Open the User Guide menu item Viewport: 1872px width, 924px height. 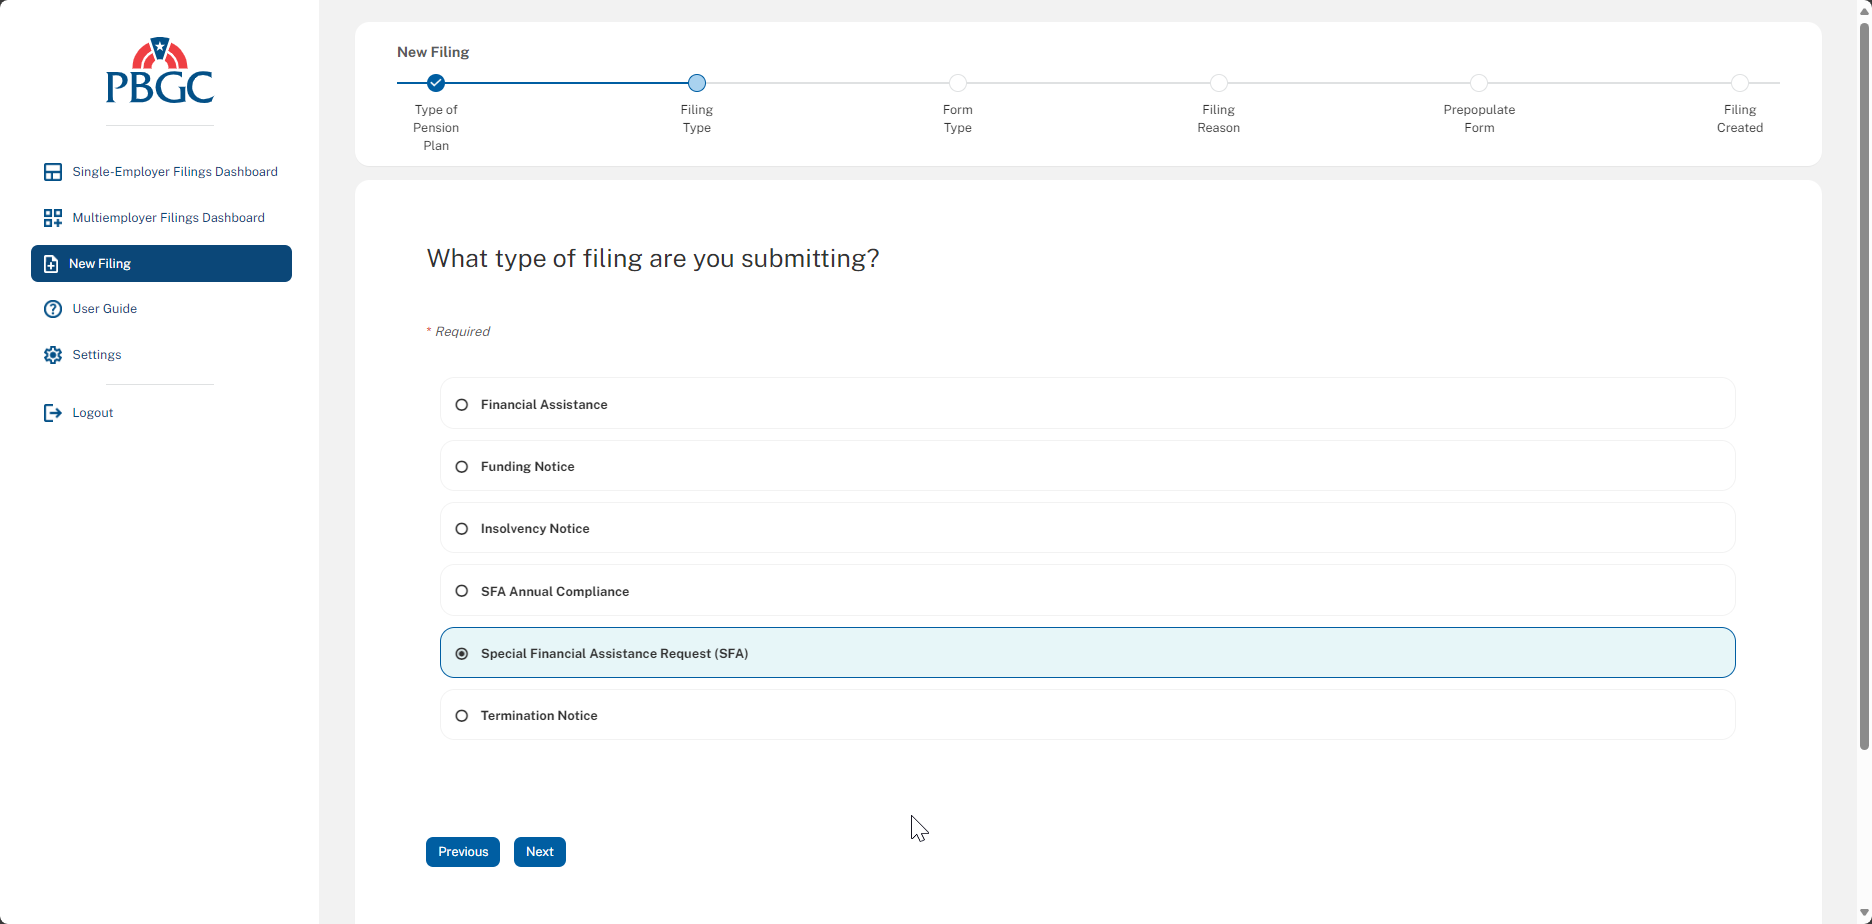[104, 309]
